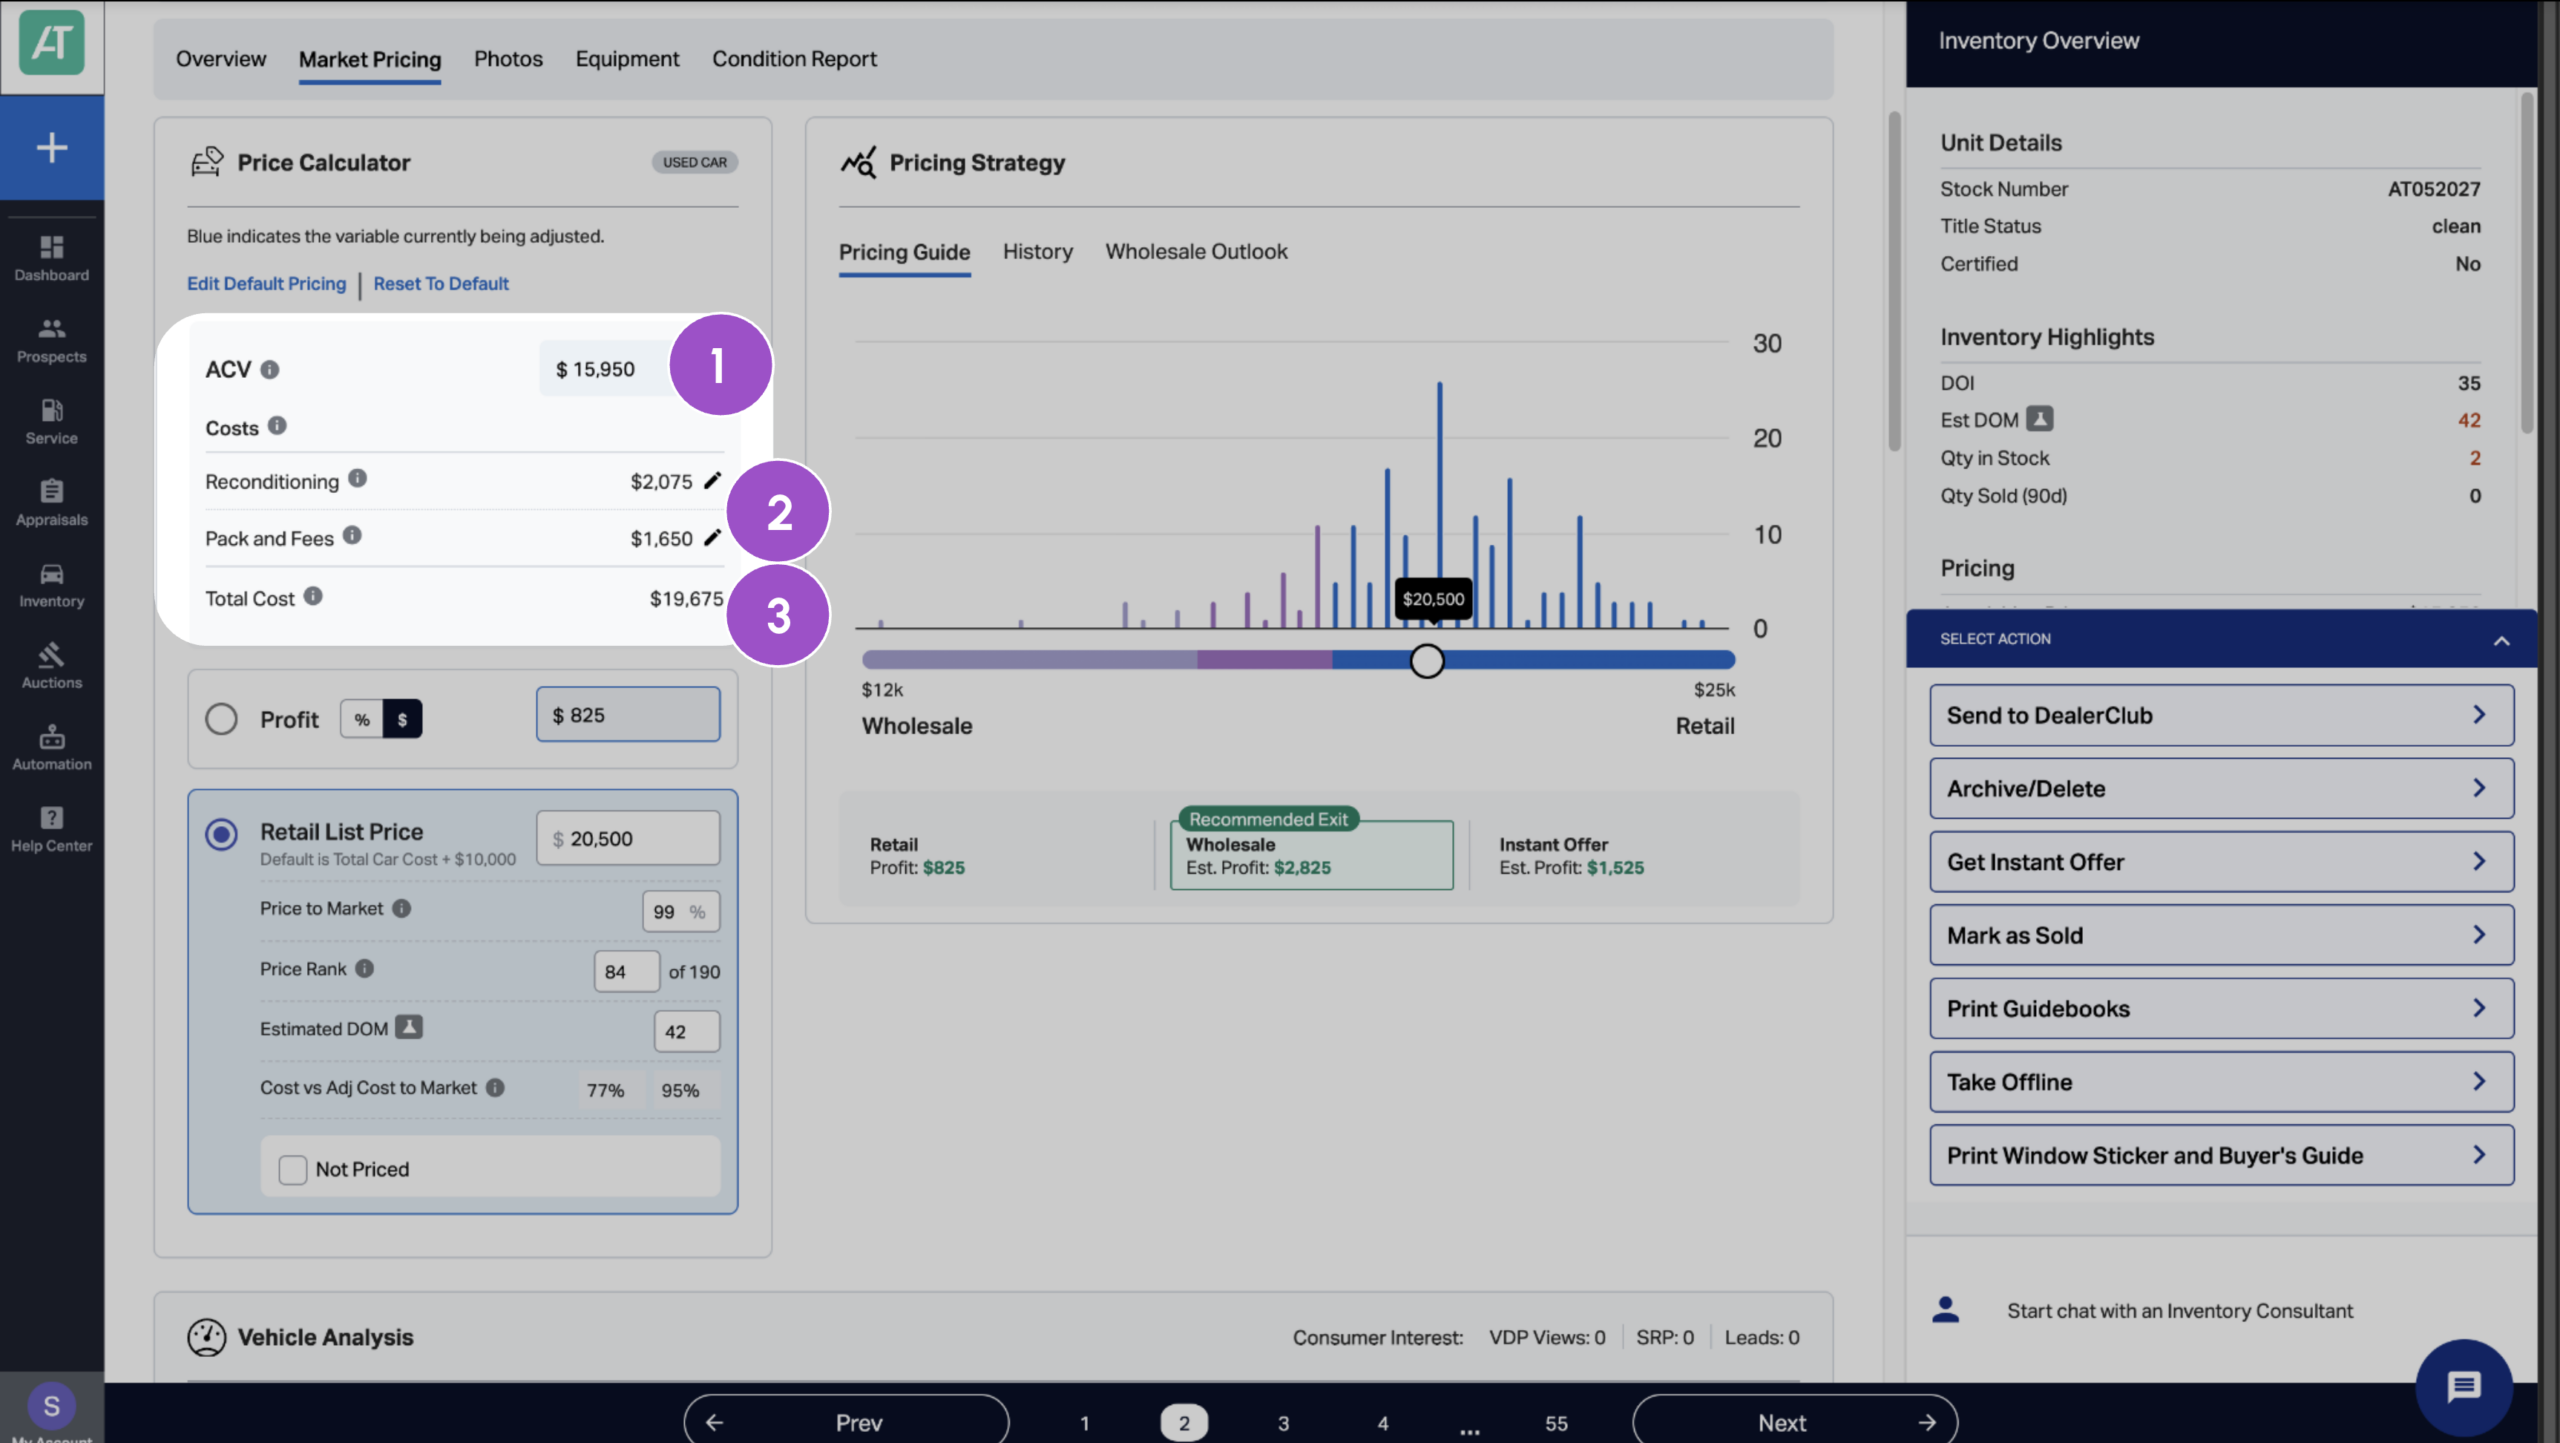Screen dimensions: 2560x1443
Task: Click Edit Default Pricing link
Action: (266, 284)
